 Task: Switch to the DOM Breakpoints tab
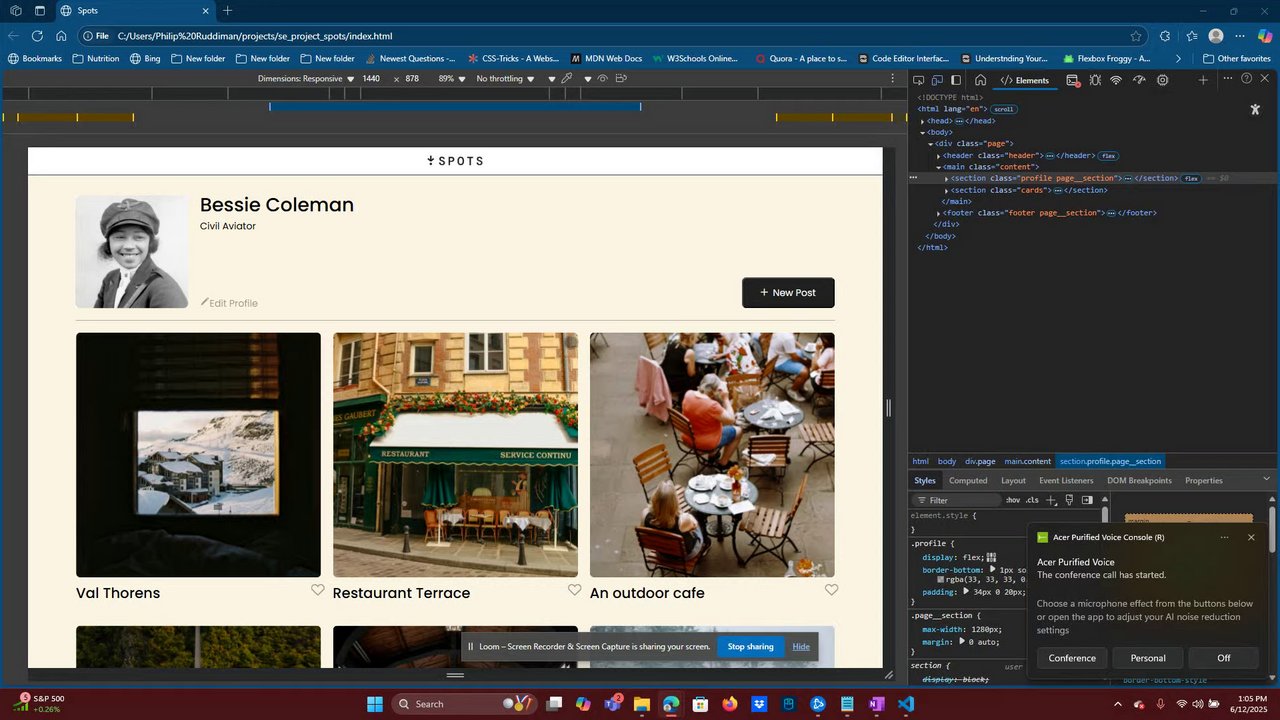[x=1139, y=481]
